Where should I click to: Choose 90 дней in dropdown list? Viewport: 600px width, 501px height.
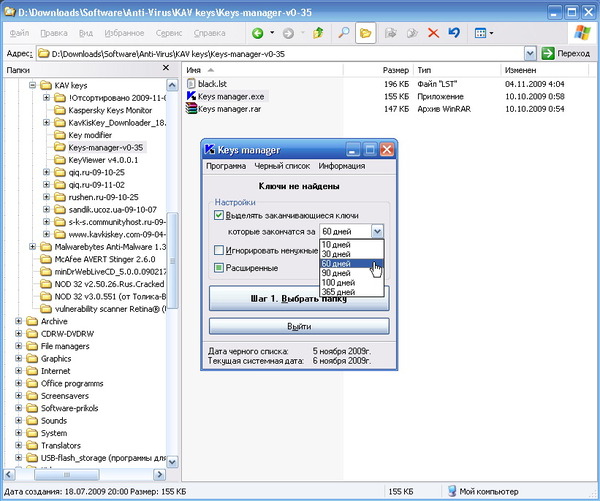[x=352, y=273]
